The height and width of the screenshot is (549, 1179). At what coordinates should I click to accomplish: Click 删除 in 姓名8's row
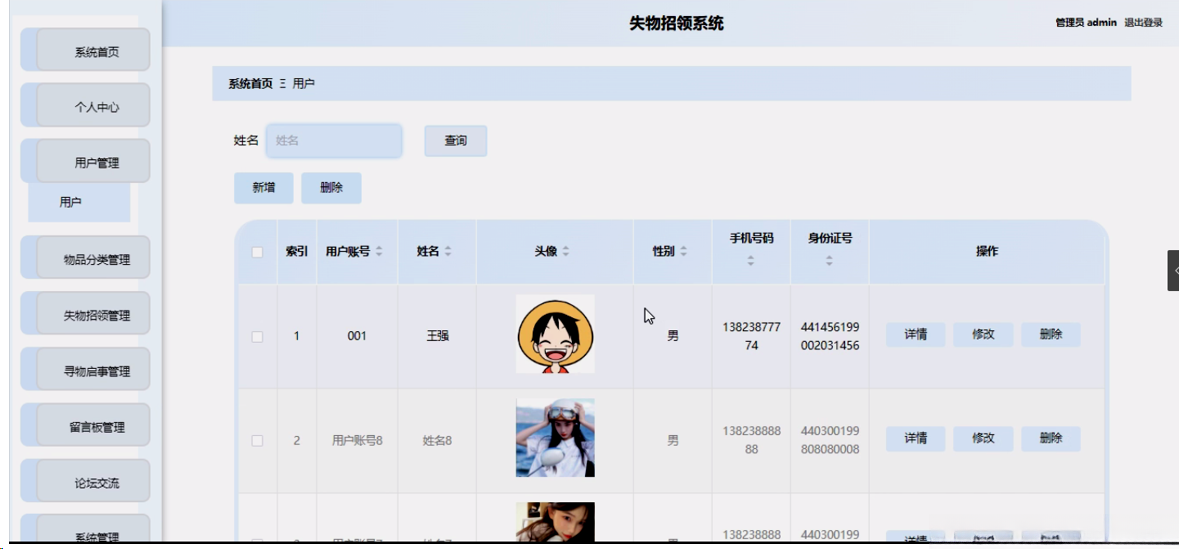click(1050, 438)
